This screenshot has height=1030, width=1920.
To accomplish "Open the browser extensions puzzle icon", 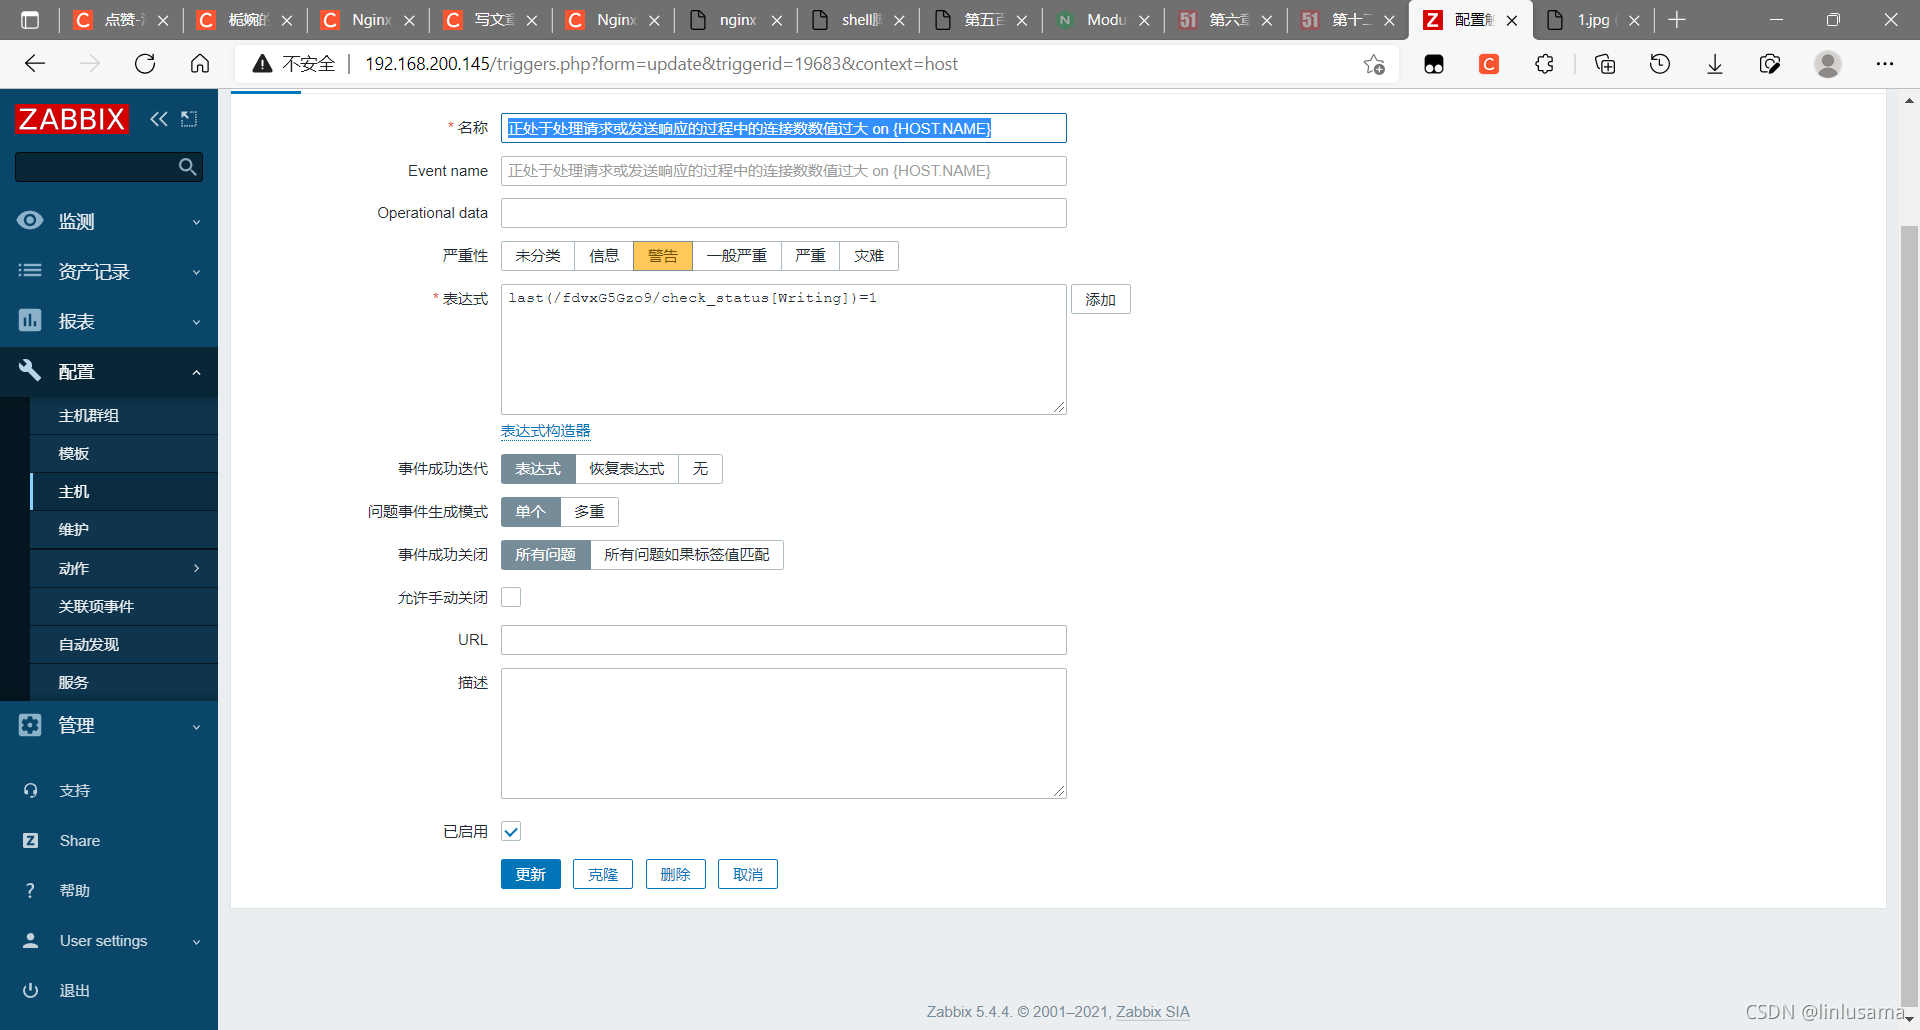I will 1544,64.
